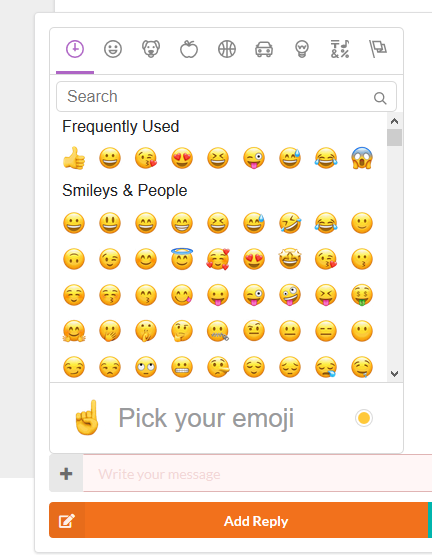Open the Flags category icon
Screen dimensions: 432x555
[x=378, y=49]
